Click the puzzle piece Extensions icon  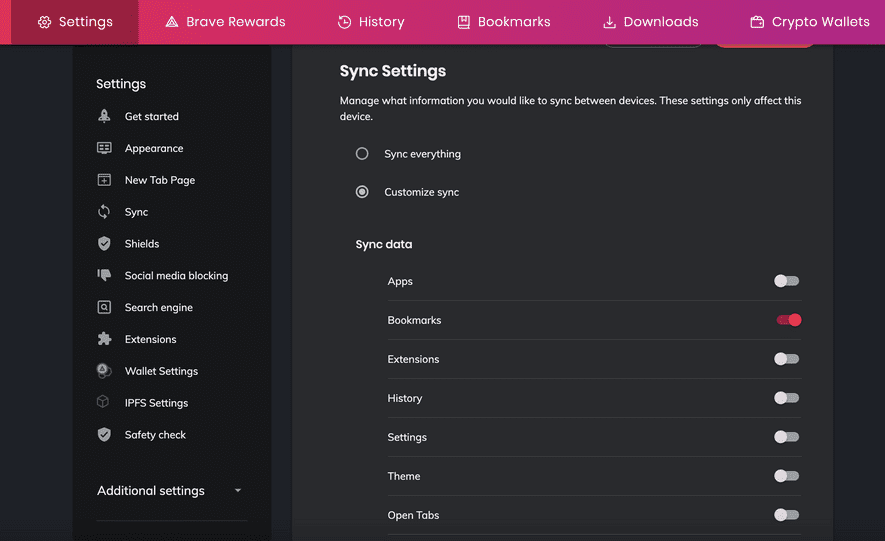tap(104, 339)
